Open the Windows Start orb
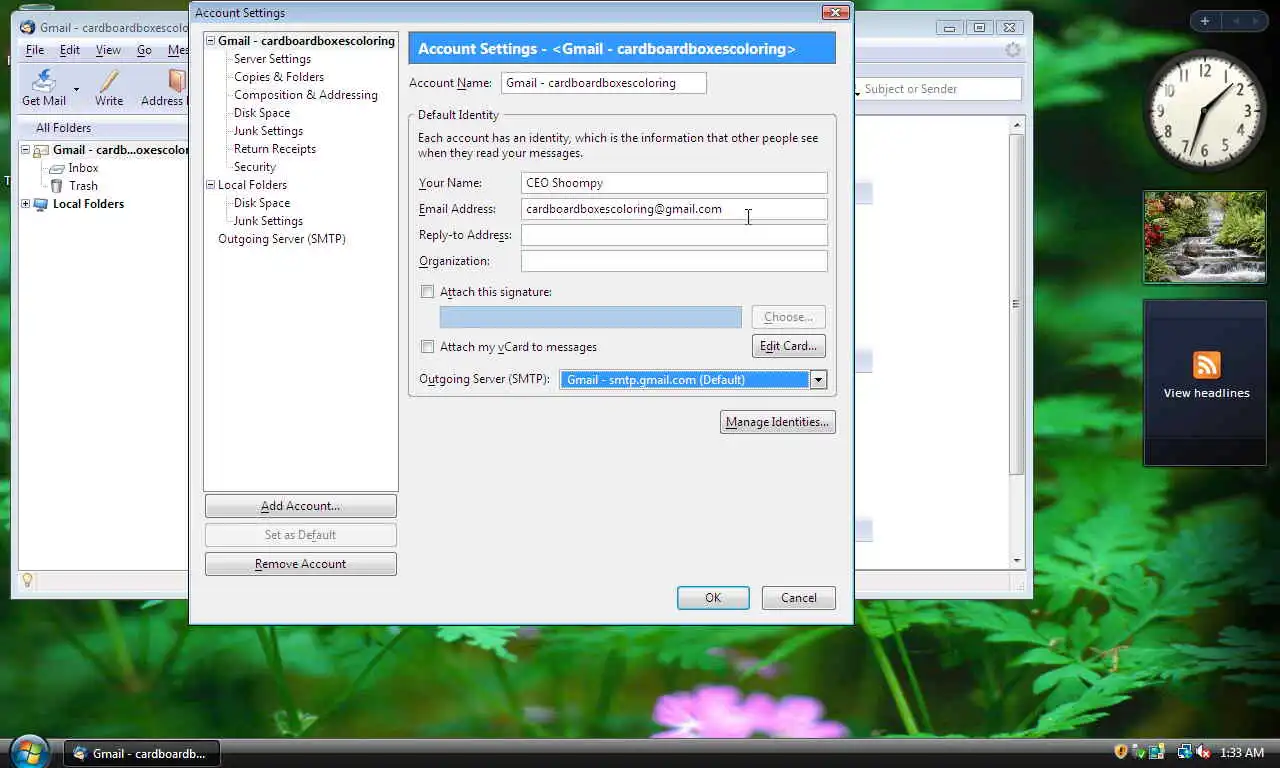Viewport: 1280px width, 768px height. [28, 751]
